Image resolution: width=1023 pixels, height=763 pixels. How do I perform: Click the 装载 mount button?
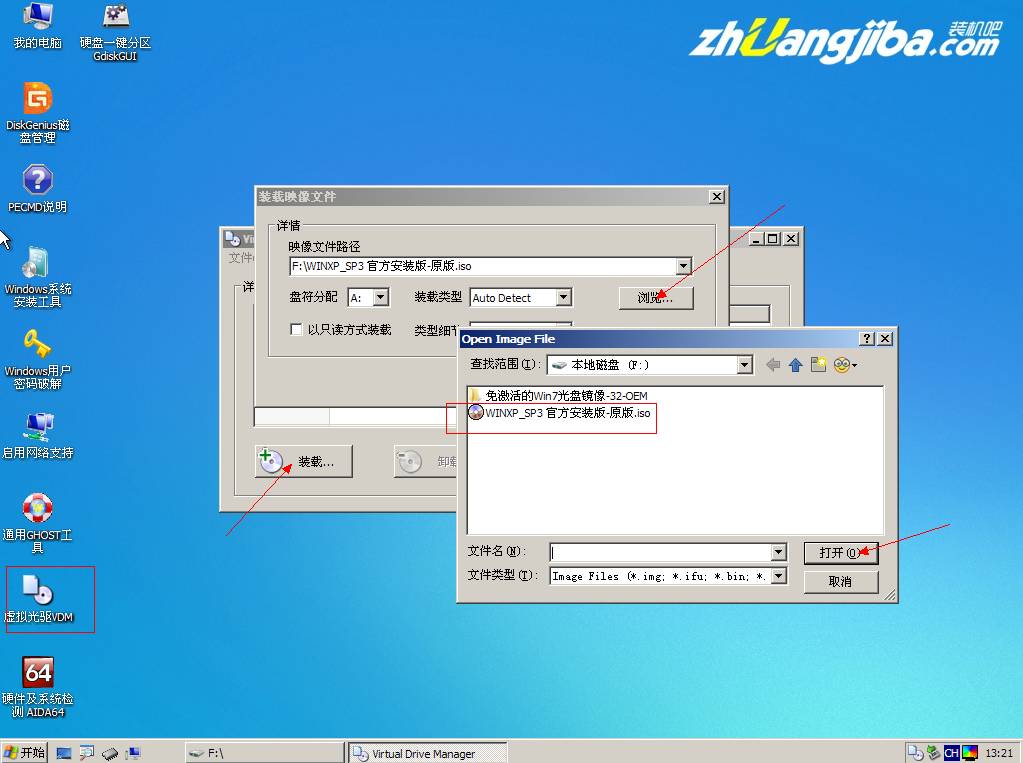click(x=302, y=461)
